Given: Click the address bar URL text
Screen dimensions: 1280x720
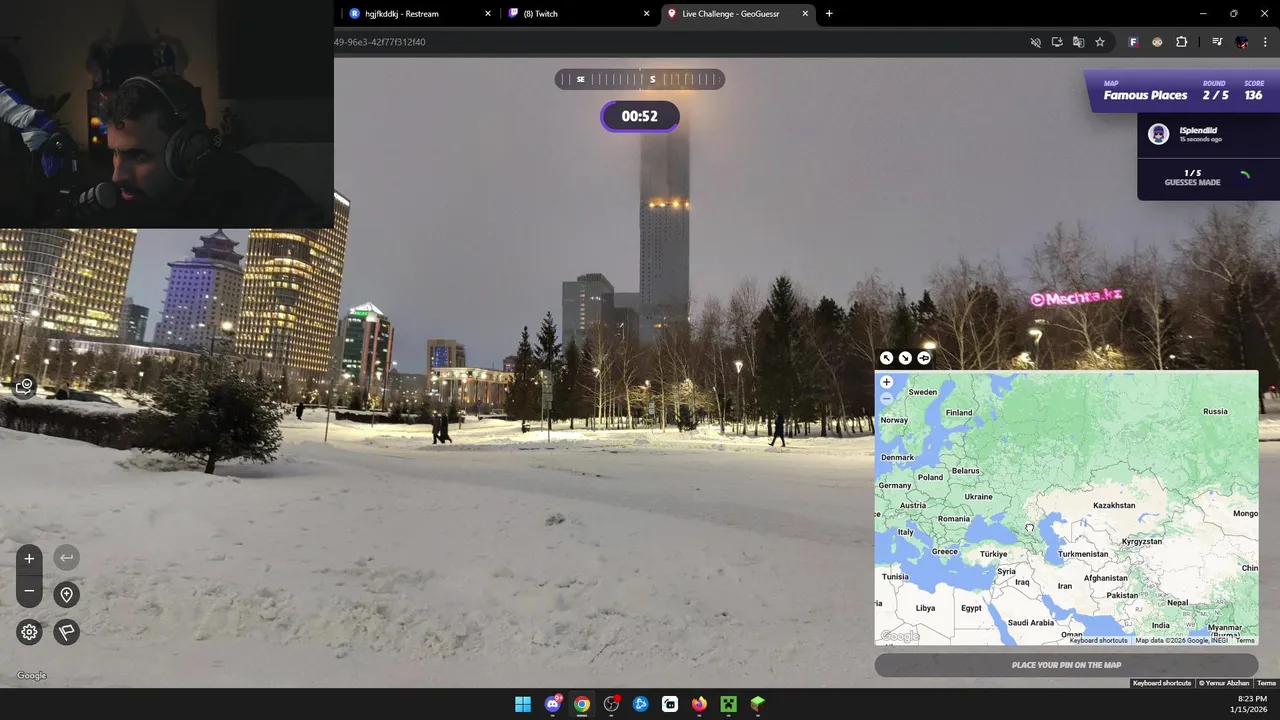Looking at the screenshot, I should pyautogui.click(x=380, y=42).
